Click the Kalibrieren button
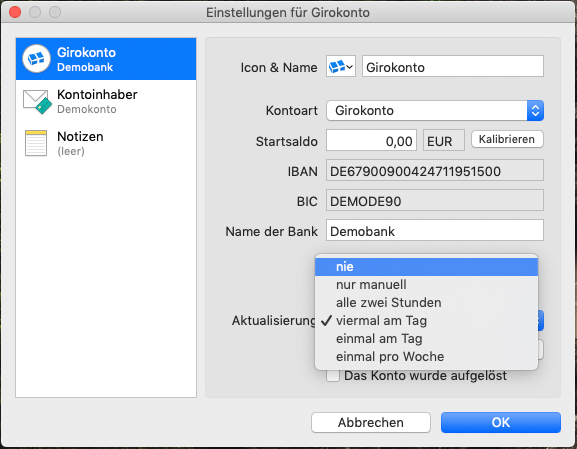Screen dimensions: 577x449 point(507,139)
